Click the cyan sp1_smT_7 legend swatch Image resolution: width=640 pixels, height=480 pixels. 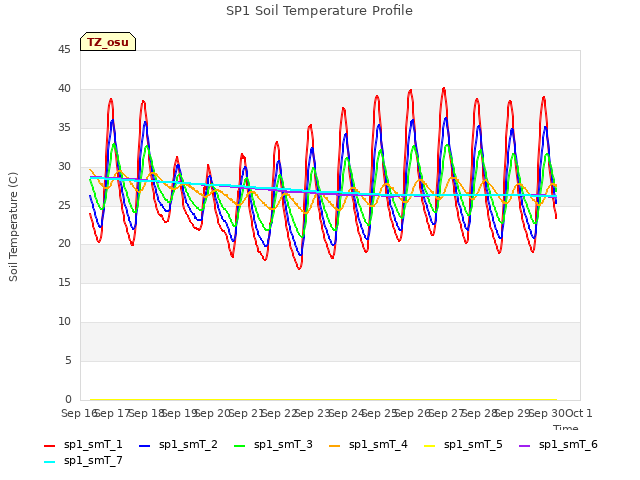(x=49, y=462)
